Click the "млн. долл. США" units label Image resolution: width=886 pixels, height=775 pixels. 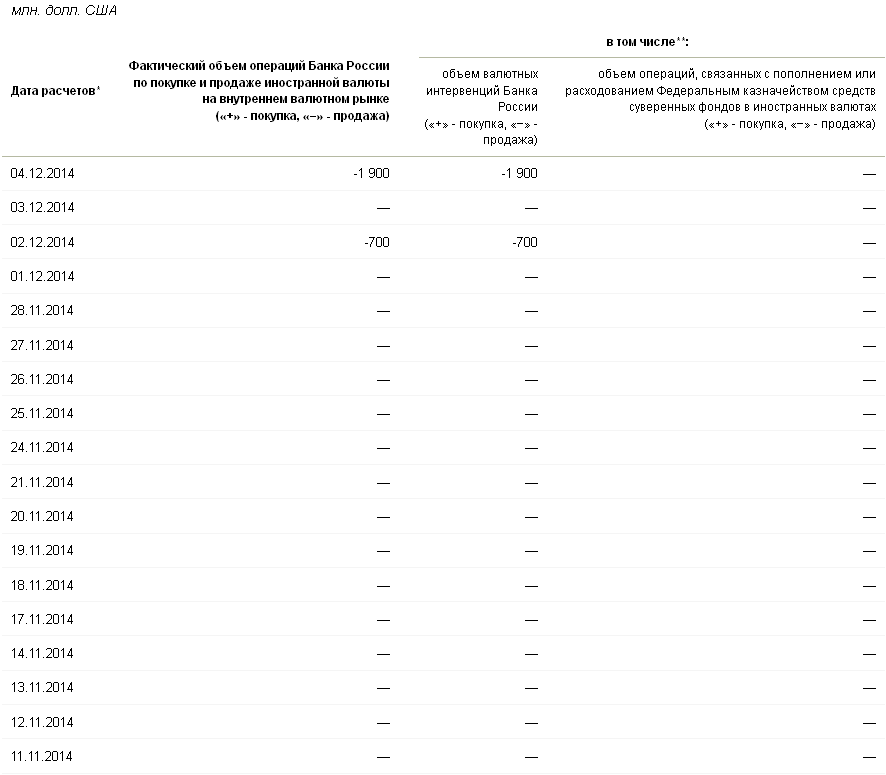tap(62, 11)
